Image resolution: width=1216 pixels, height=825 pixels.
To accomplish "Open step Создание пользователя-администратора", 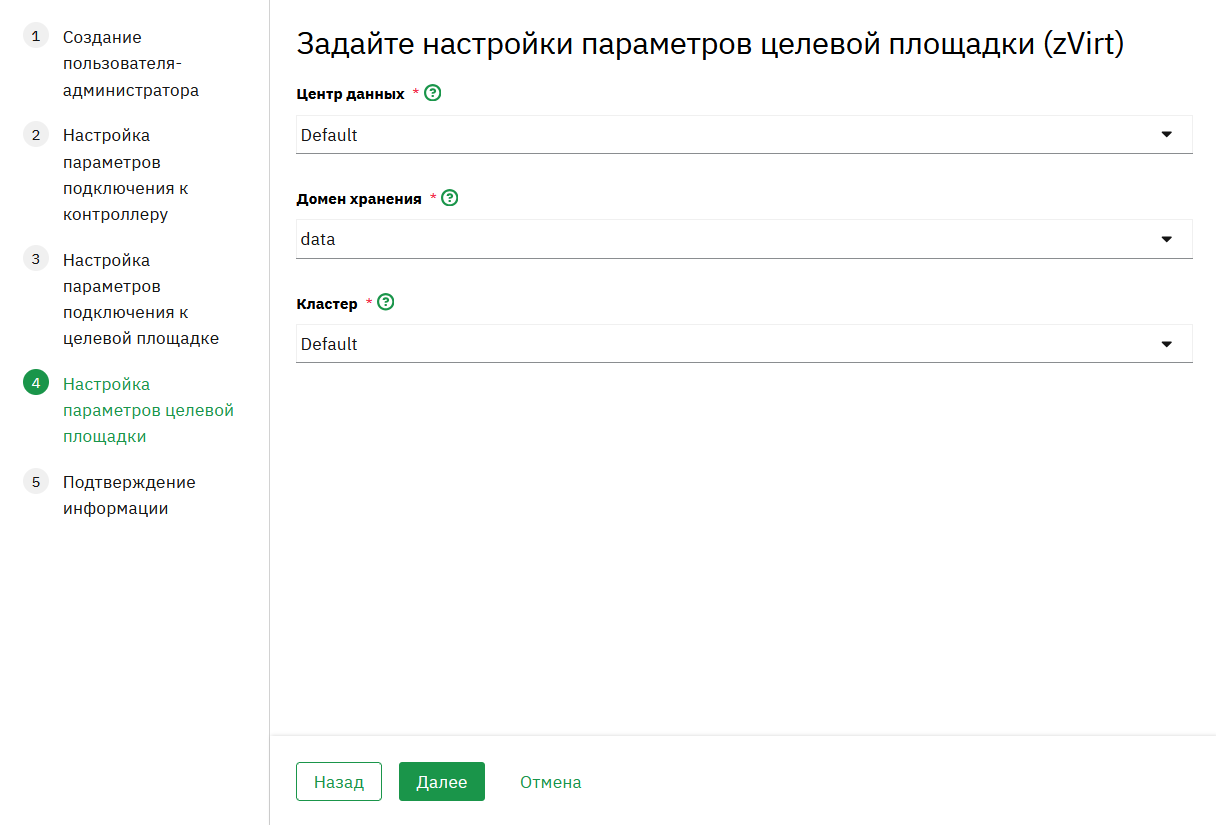I will point(131,64).
